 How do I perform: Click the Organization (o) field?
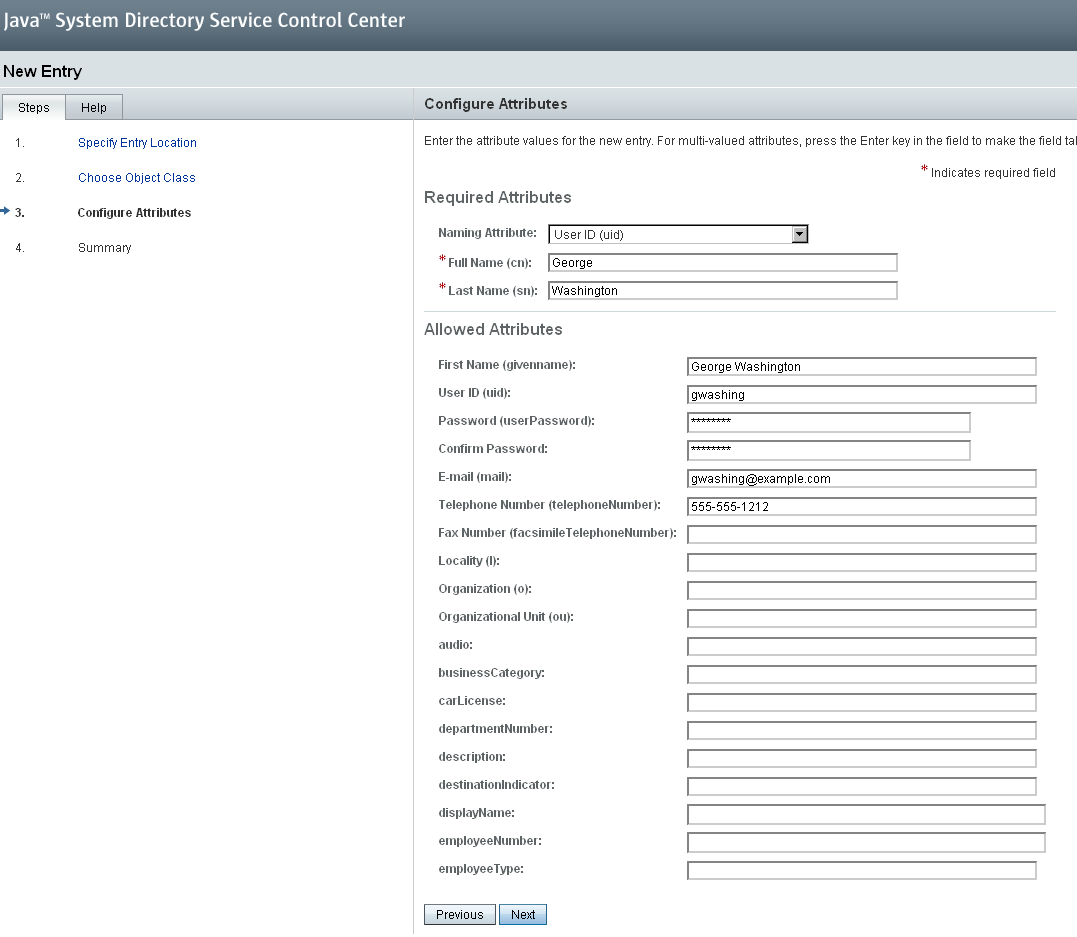861,591
